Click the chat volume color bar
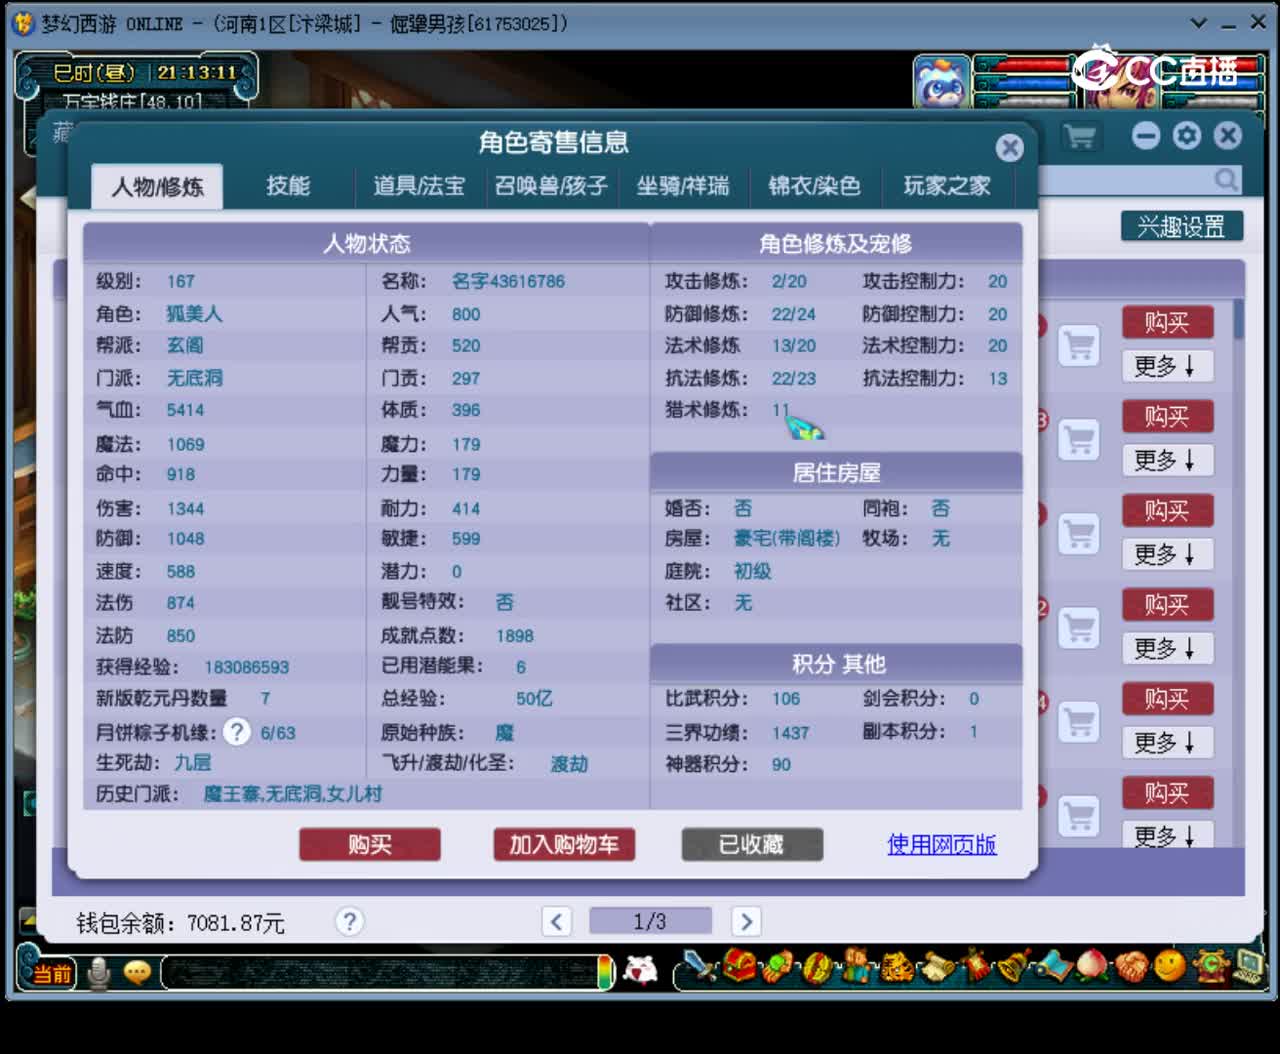 coord(605,972)
